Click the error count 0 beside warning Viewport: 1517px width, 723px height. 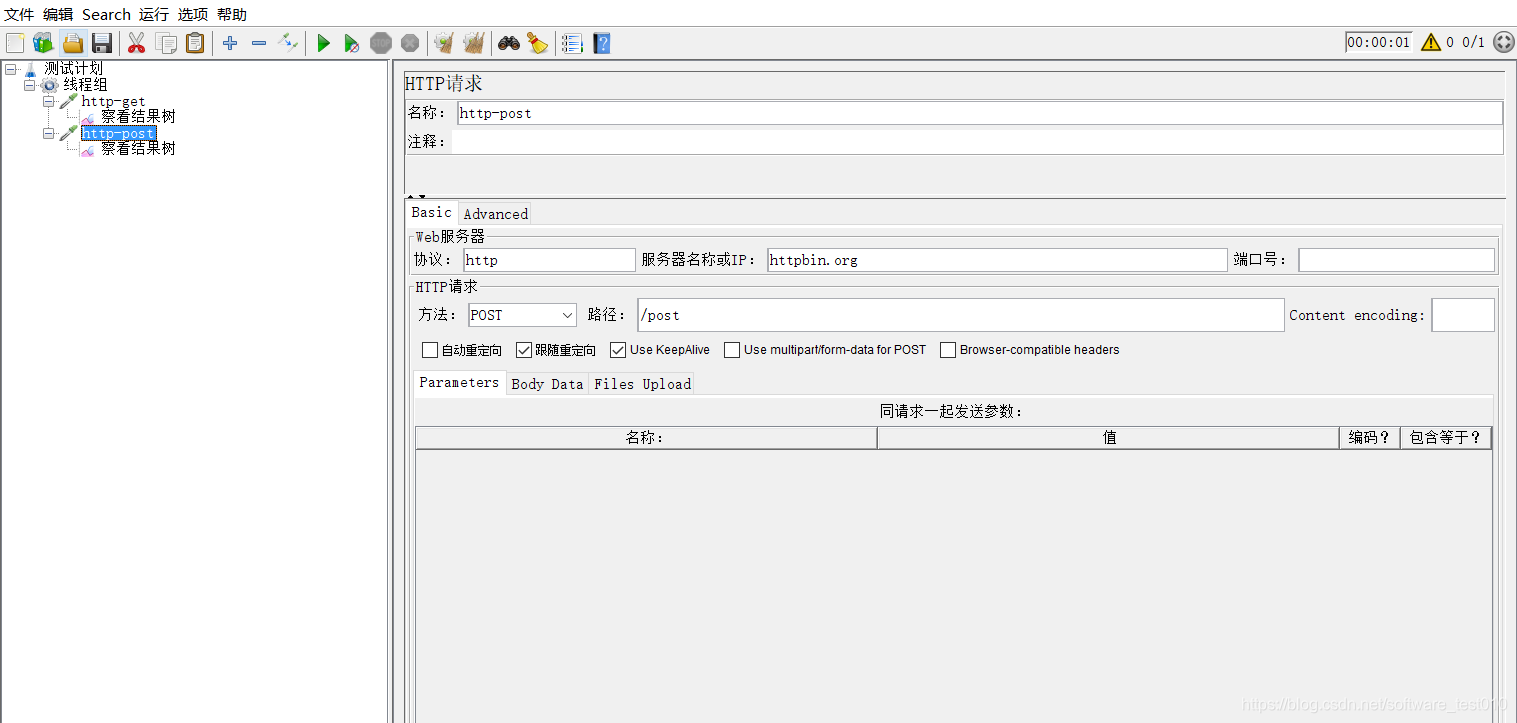point(1450,42)
